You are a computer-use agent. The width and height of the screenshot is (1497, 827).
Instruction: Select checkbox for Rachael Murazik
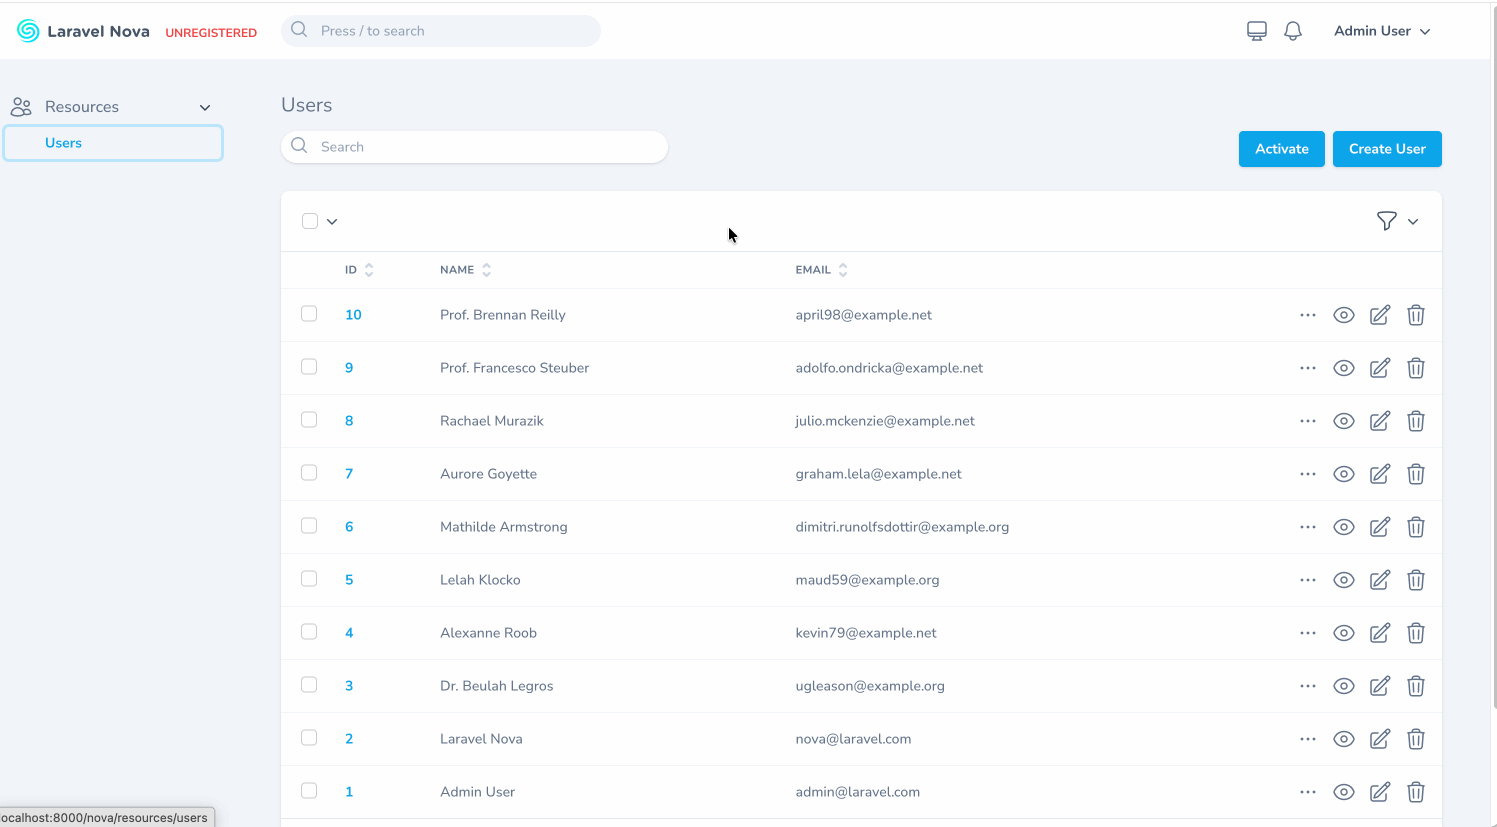click(309, 420)
